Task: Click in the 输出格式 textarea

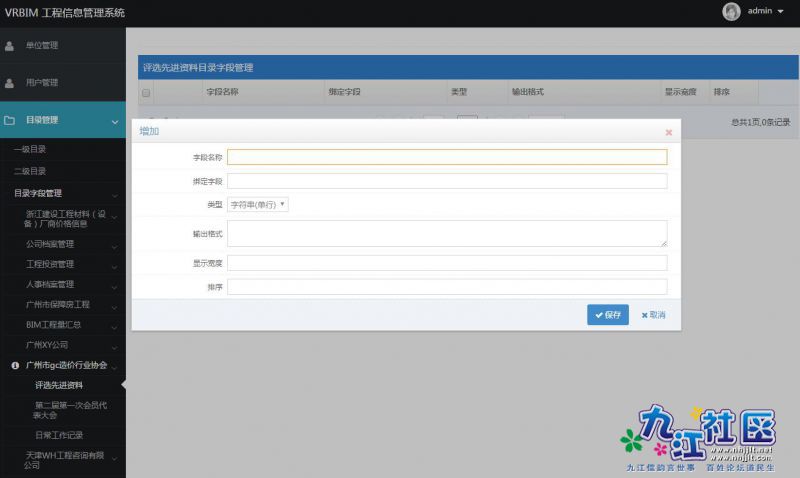Action: point(447,233)
